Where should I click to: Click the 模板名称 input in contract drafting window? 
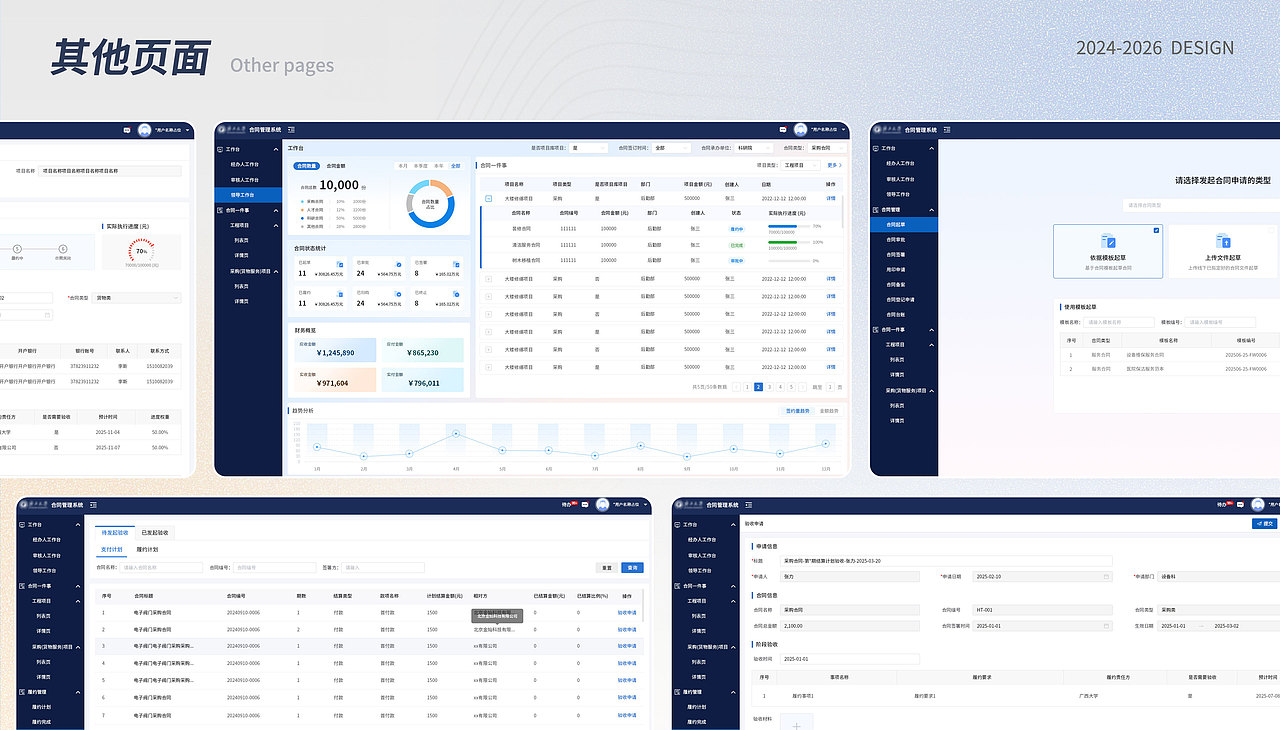(x=1117, y=322)
